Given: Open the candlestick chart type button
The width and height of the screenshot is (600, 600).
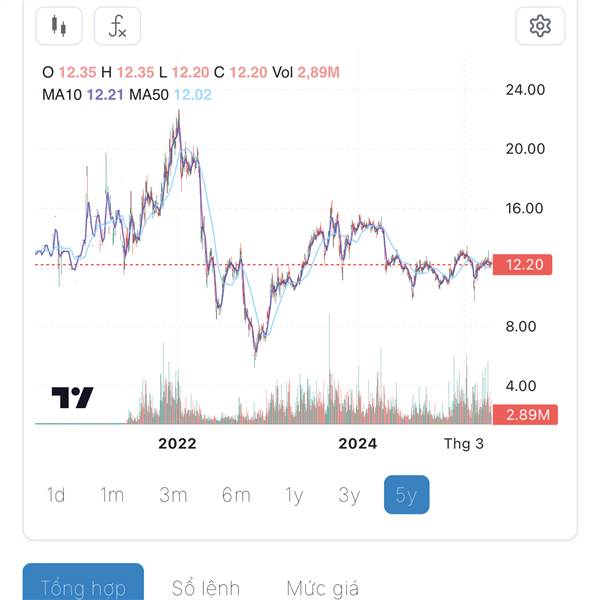Looking at the screenshot, I should (x=59, y=26).
